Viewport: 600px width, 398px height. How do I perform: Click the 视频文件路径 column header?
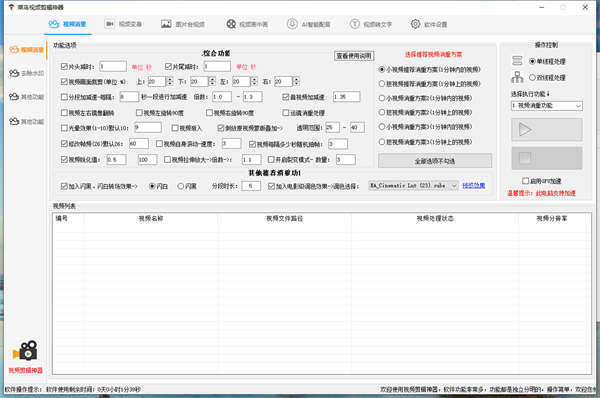click(x=285, y=219)
